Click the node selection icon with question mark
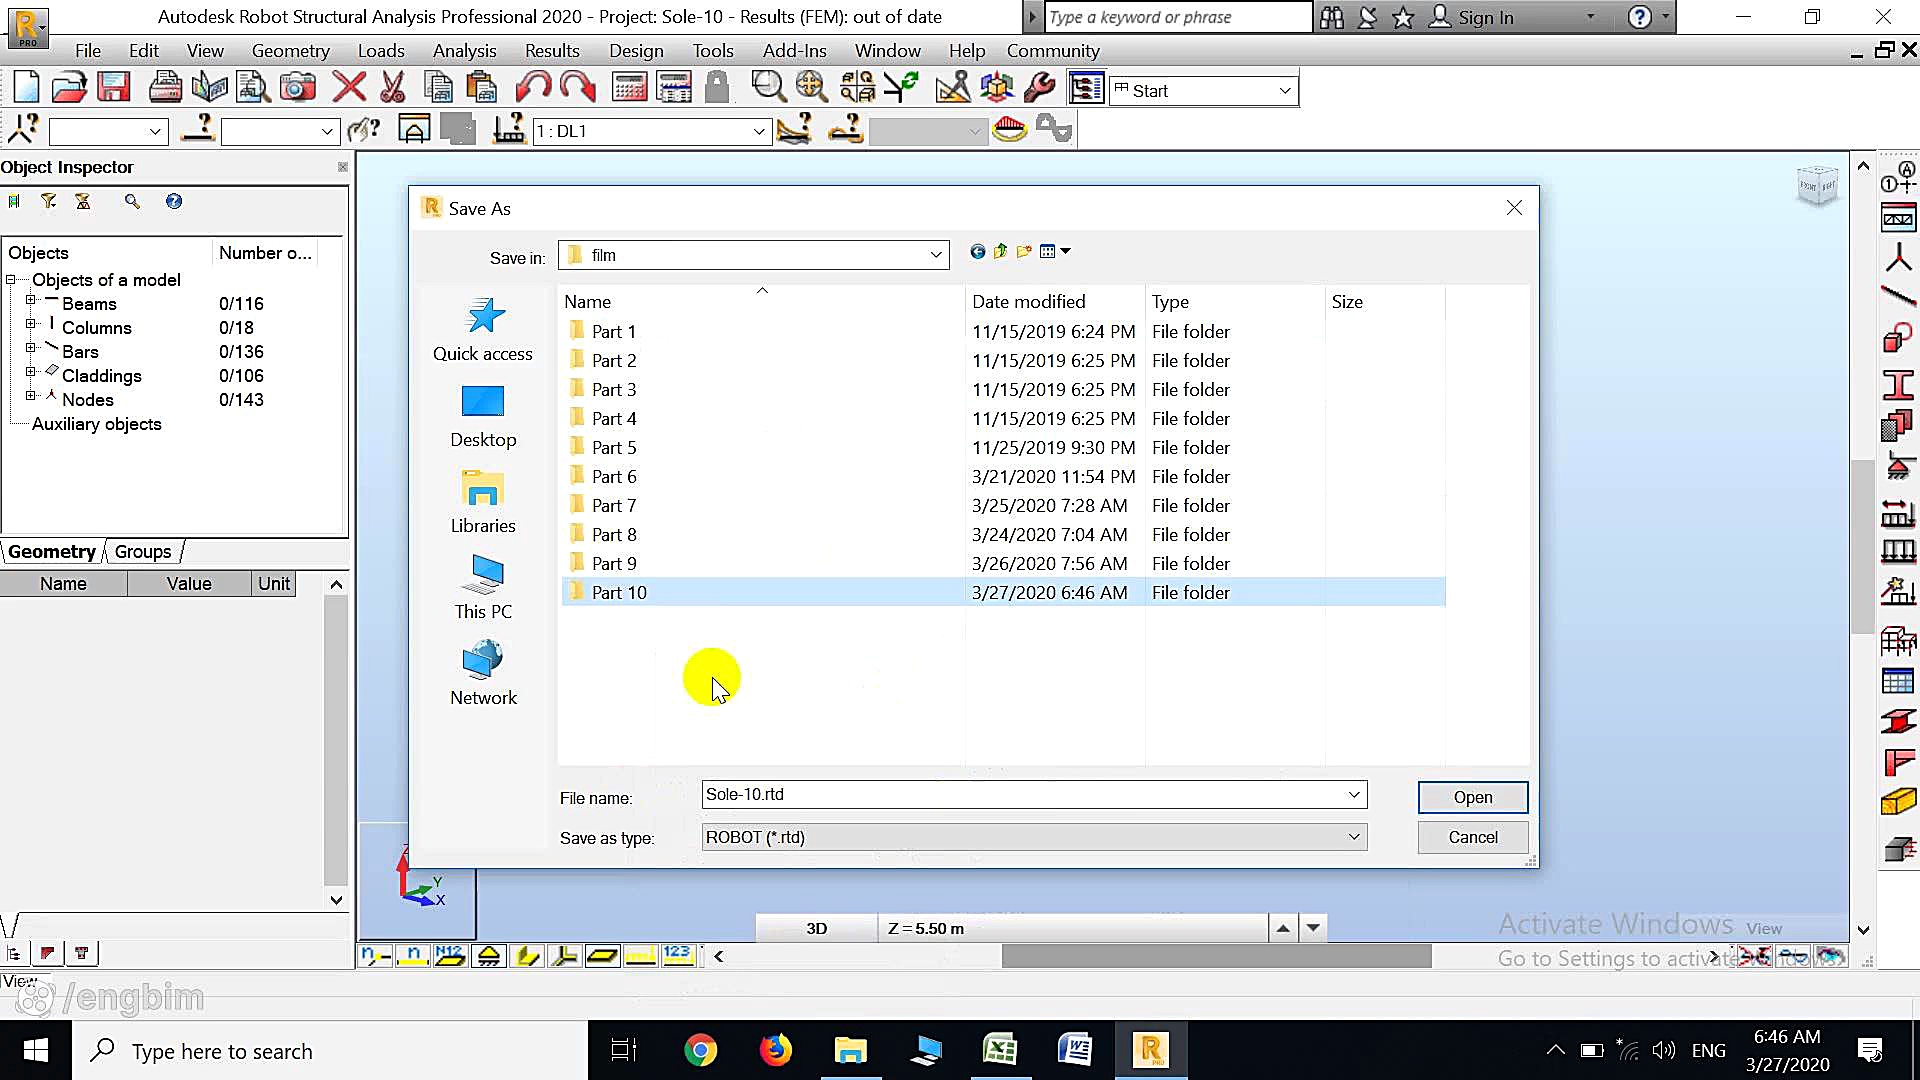Image resolution: width=1920 pixels, height=1080 pixels. point(23,130)
